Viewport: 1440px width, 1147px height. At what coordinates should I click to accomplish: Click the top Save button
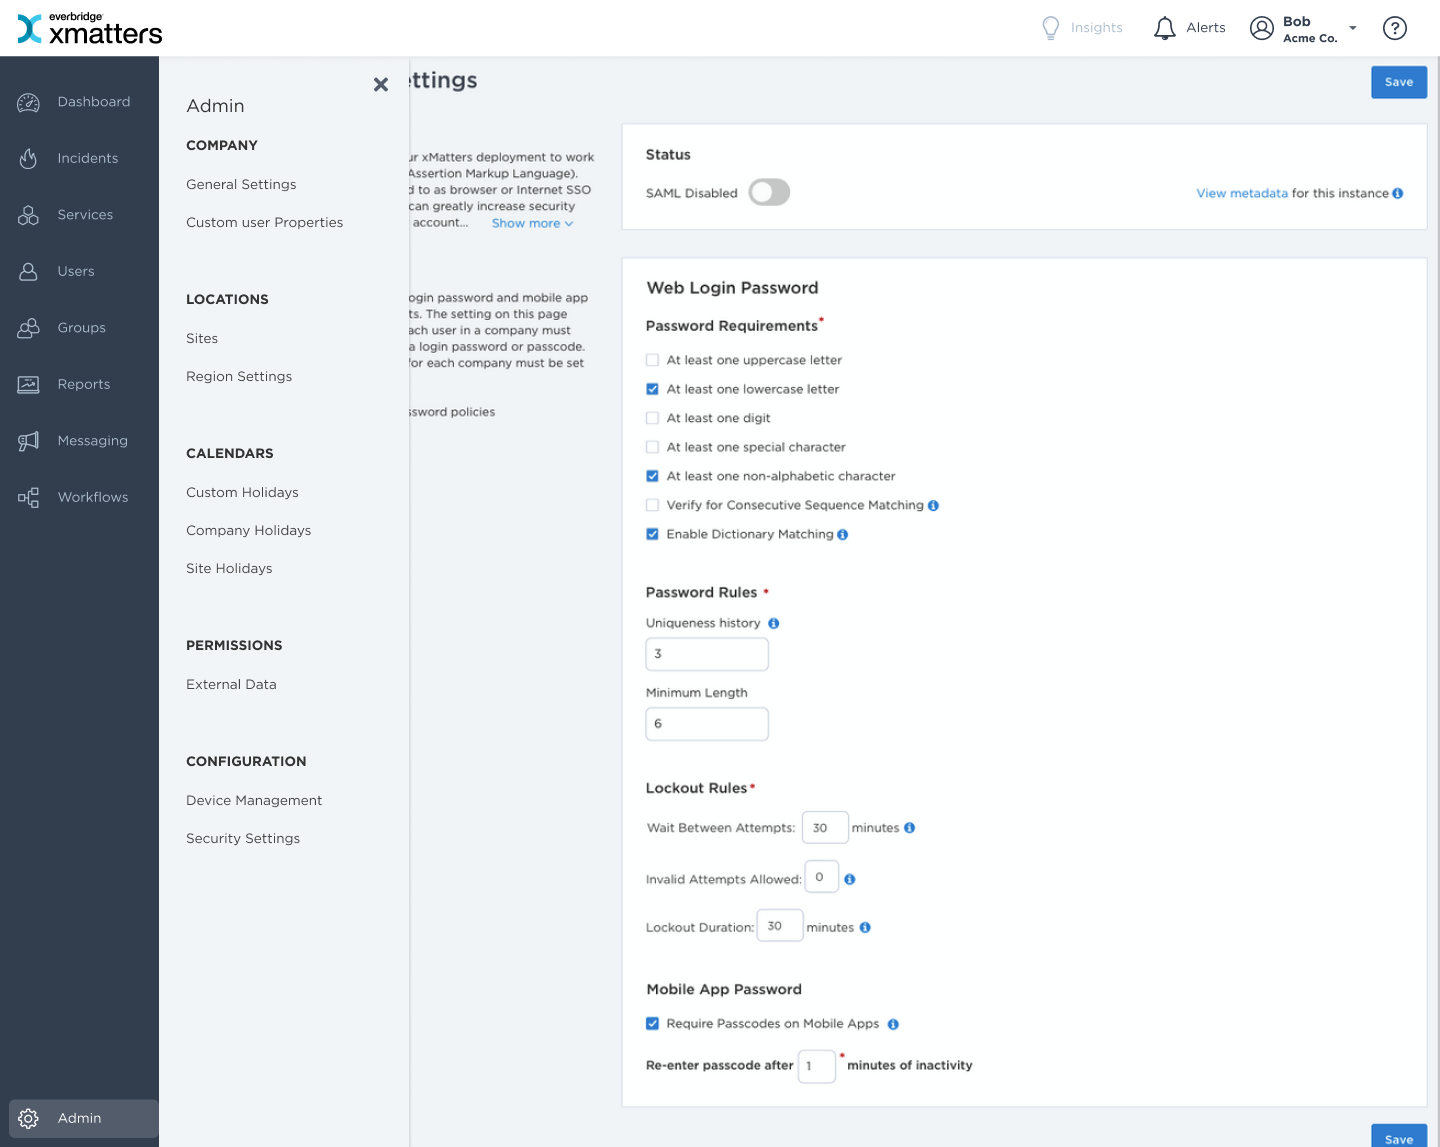click(1398, 82)
